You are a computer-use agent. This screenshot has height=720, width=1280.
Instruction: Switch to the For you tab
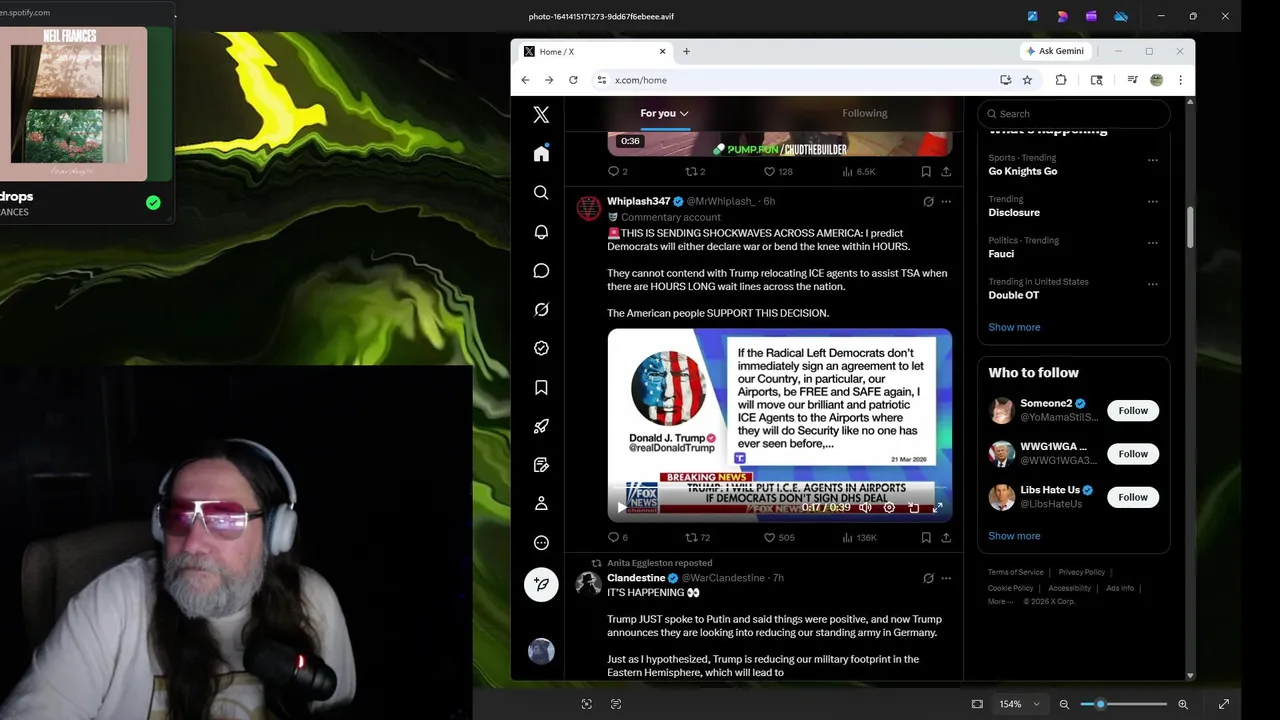pos(664,113)
